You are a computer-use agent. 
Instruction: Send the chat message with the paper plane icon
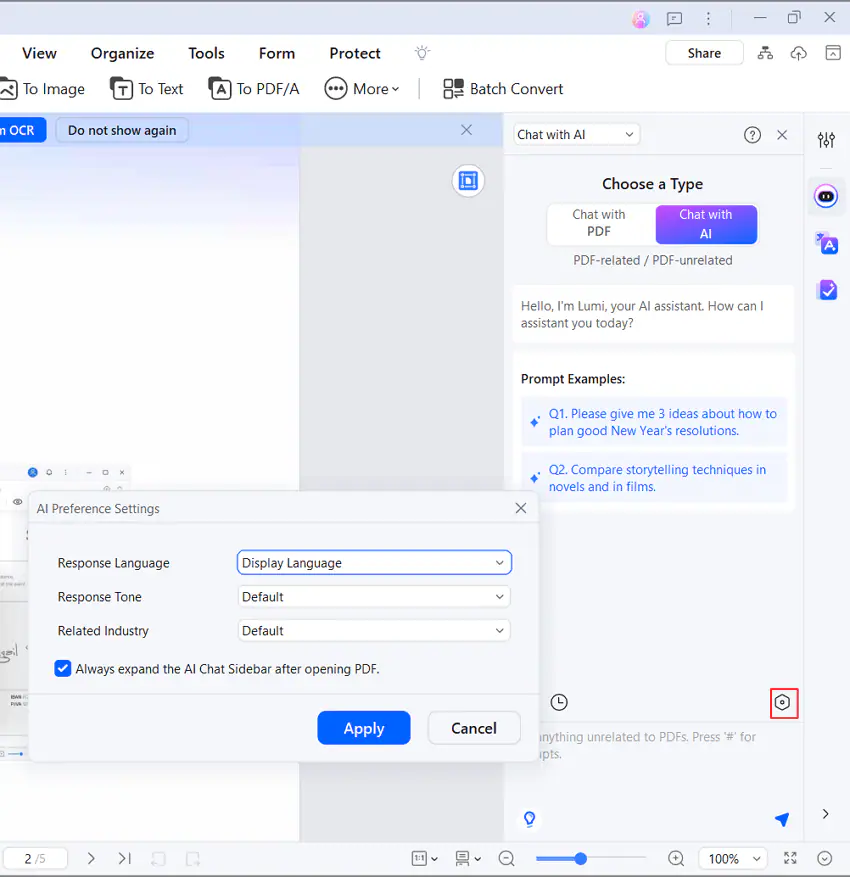pyautogui.click(x=782, y=819)
